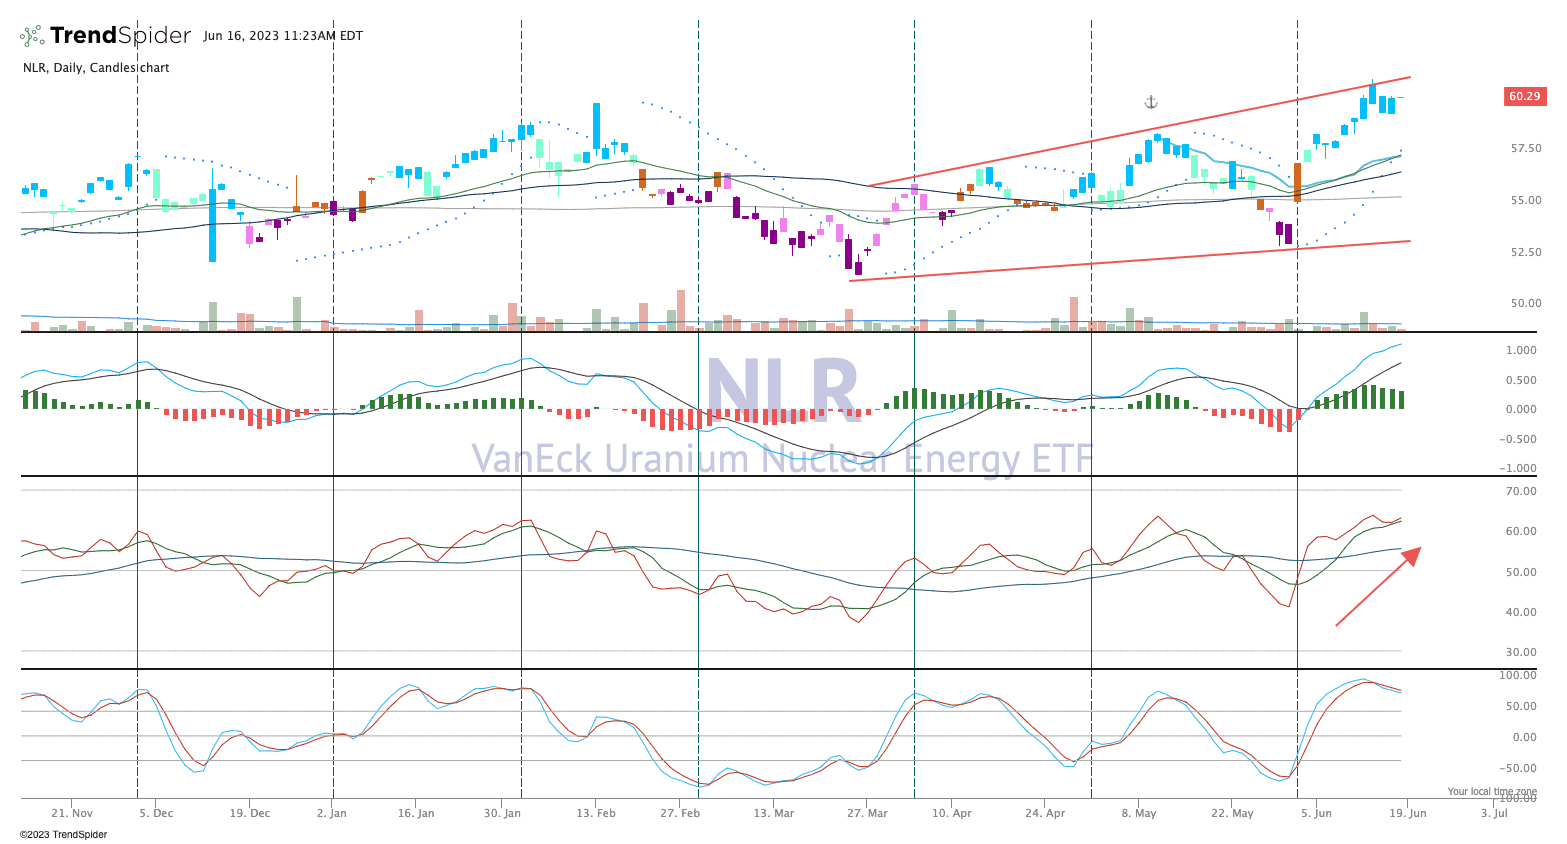The image size is (1567, 844).
Task: Select the 70.00 level label on RSI axis
Action: pos(1521,492)
